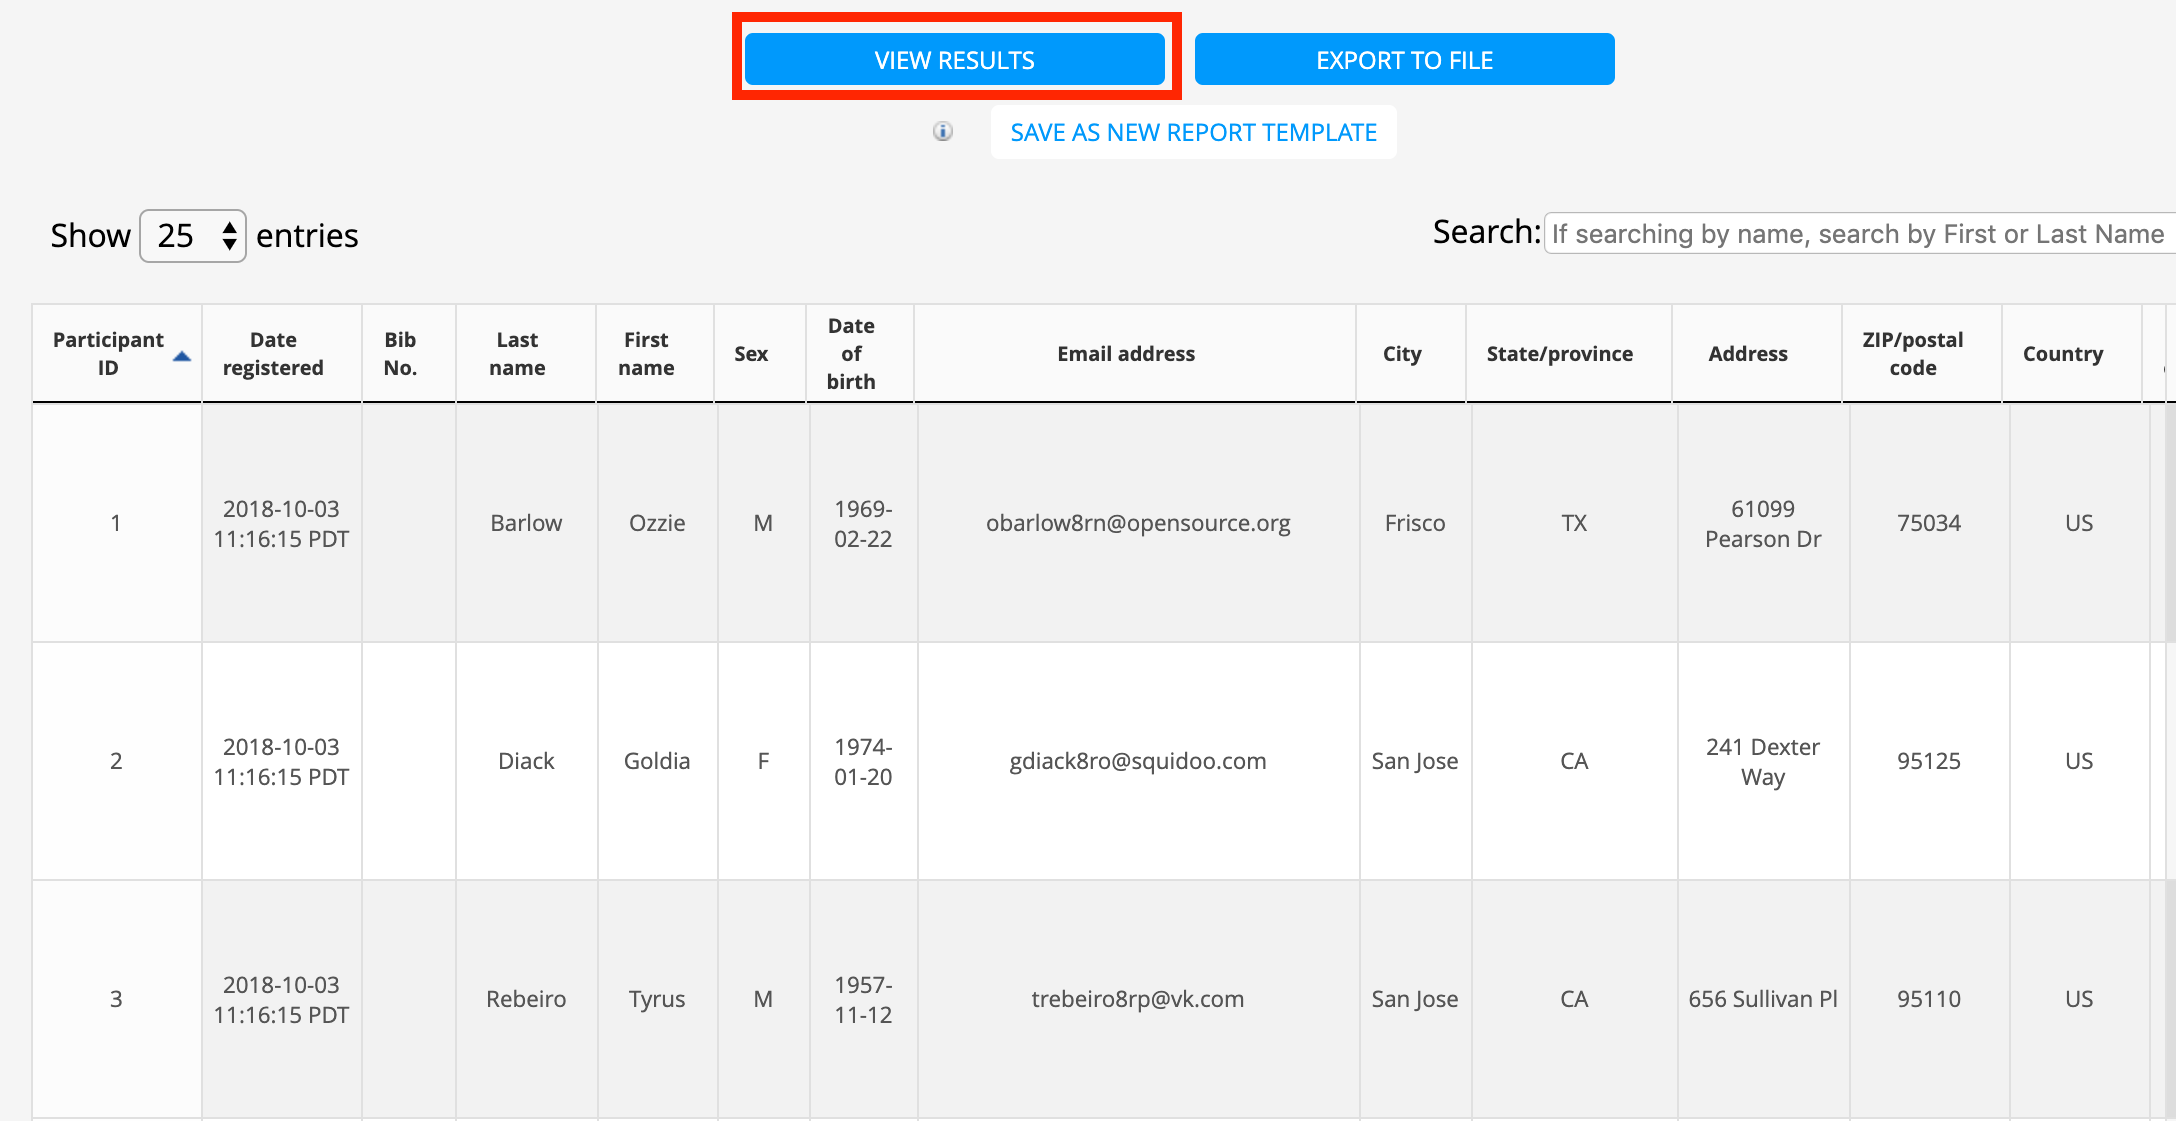2176x1121 pixels.
Task: Click email obarlow8rn@opensource.org cell
Action: (x=1137, y=523)
